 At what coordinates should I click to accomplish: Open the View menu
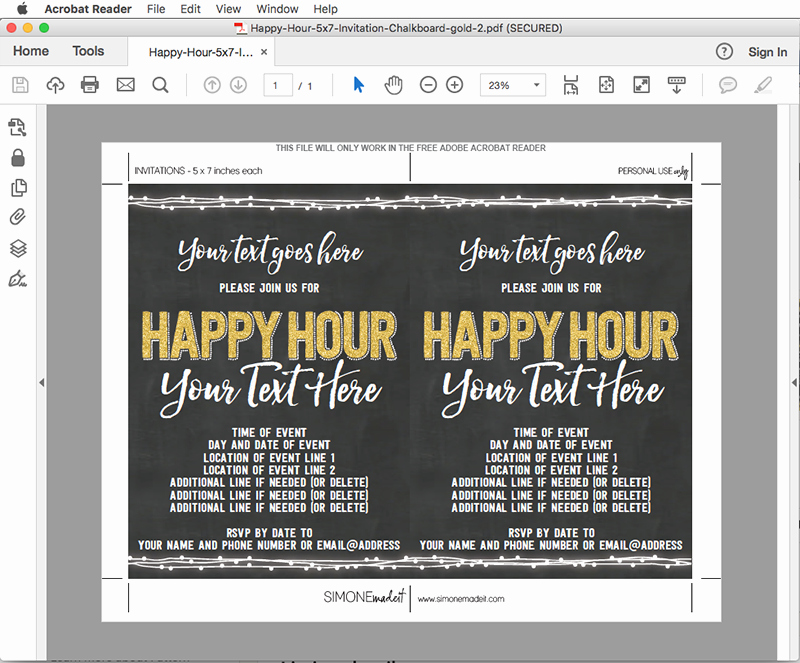pyautogui.click(x=228, y=9)
